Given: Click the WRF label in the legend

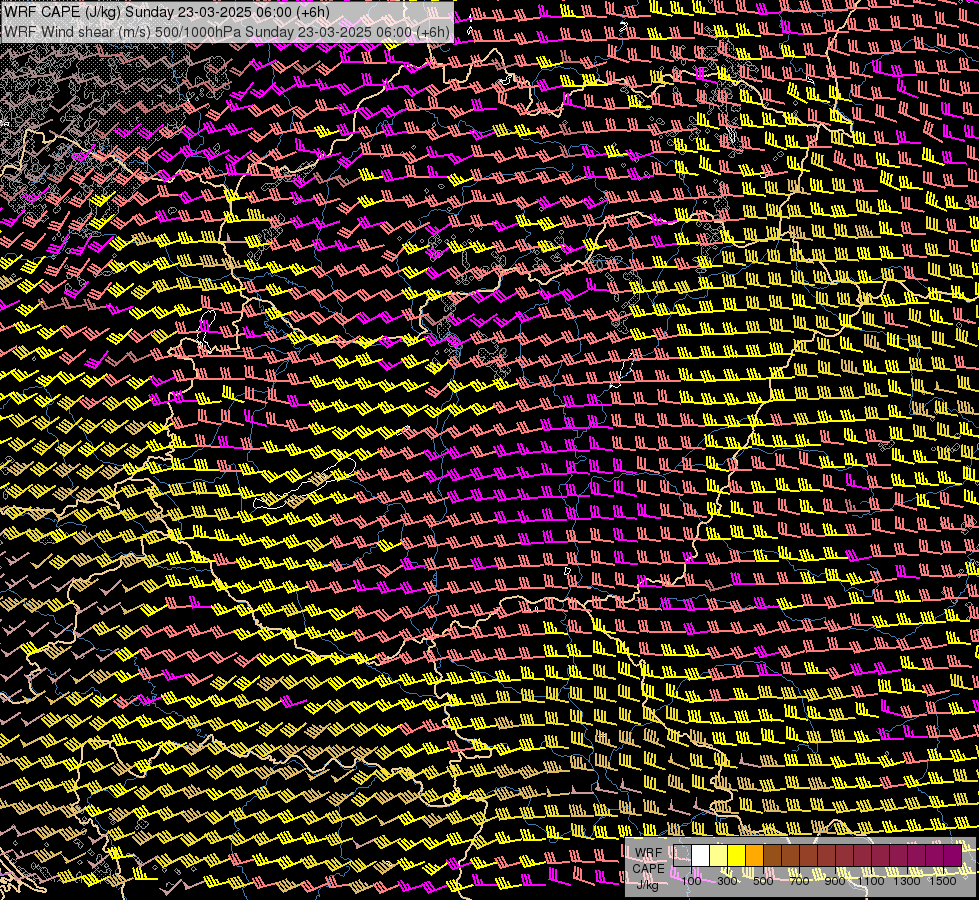Looking at the screenshot, I should coord(648,853).
